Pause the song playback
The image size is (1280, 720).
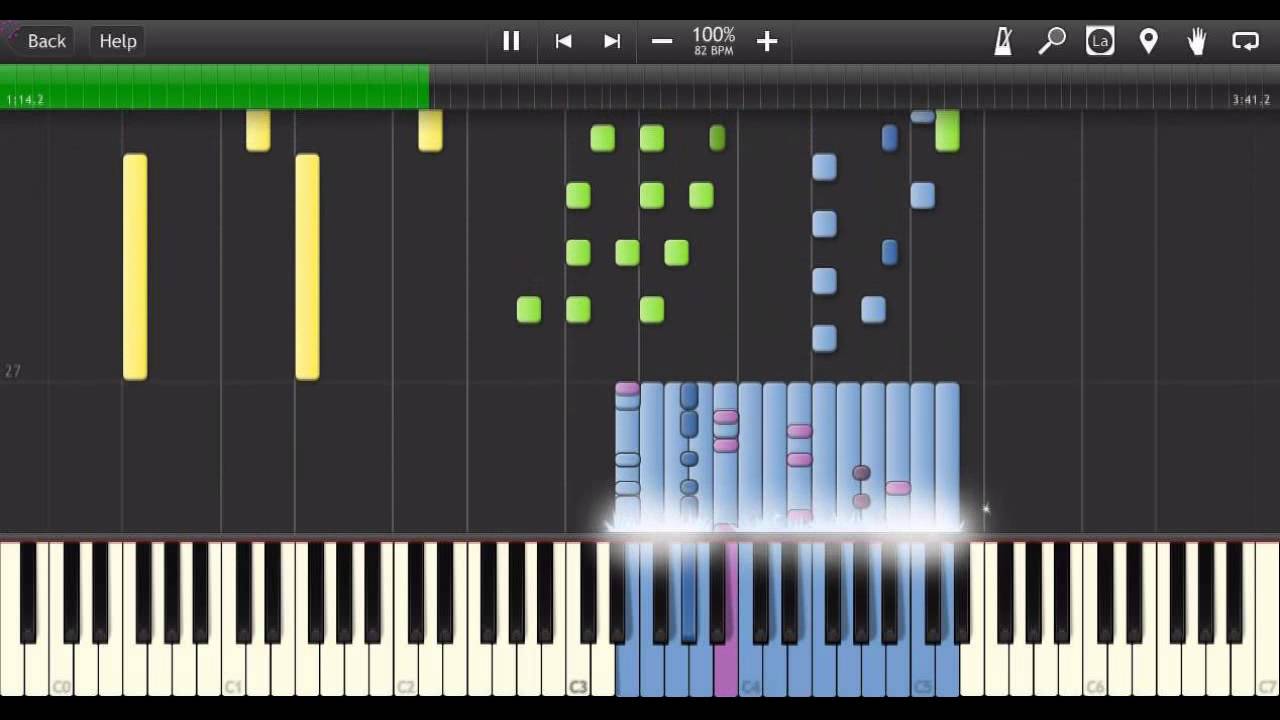(511, 41)
